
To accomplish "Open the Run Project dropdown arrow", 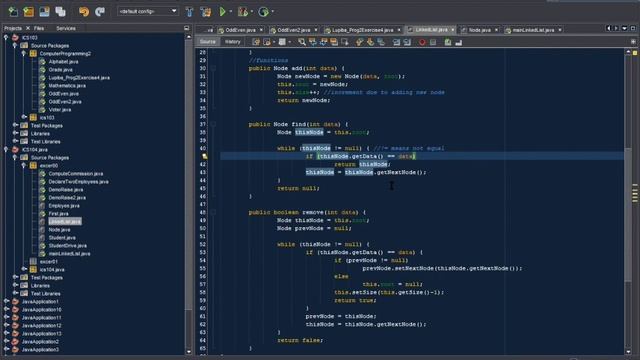I will pos(231,11).
